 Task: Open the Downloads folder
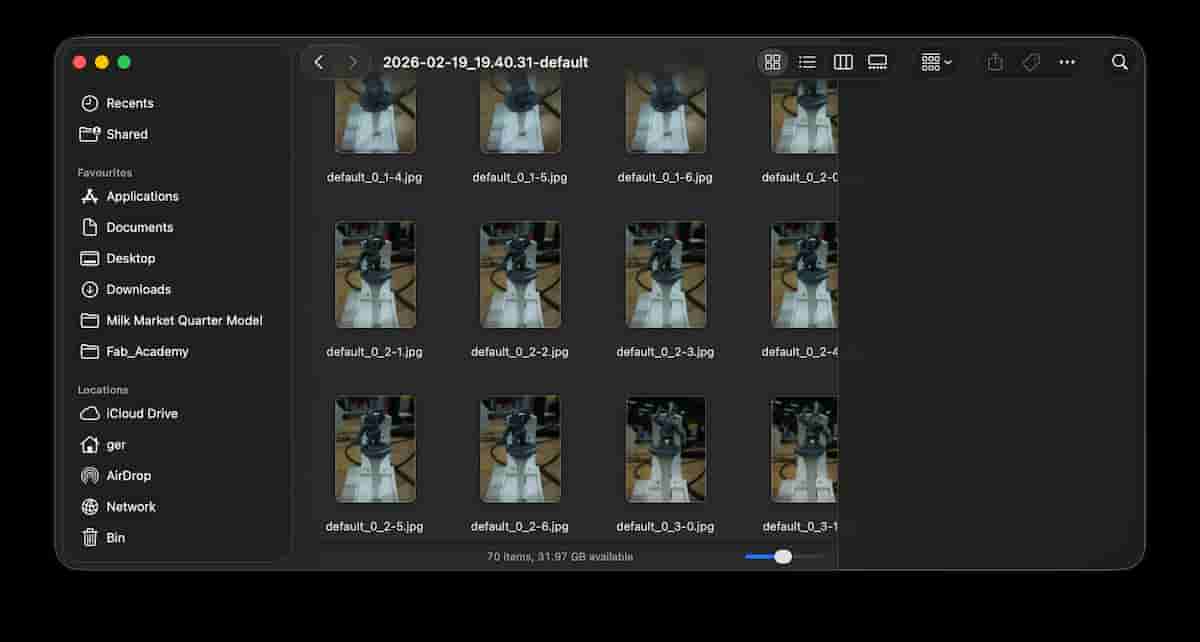point(138,289)
